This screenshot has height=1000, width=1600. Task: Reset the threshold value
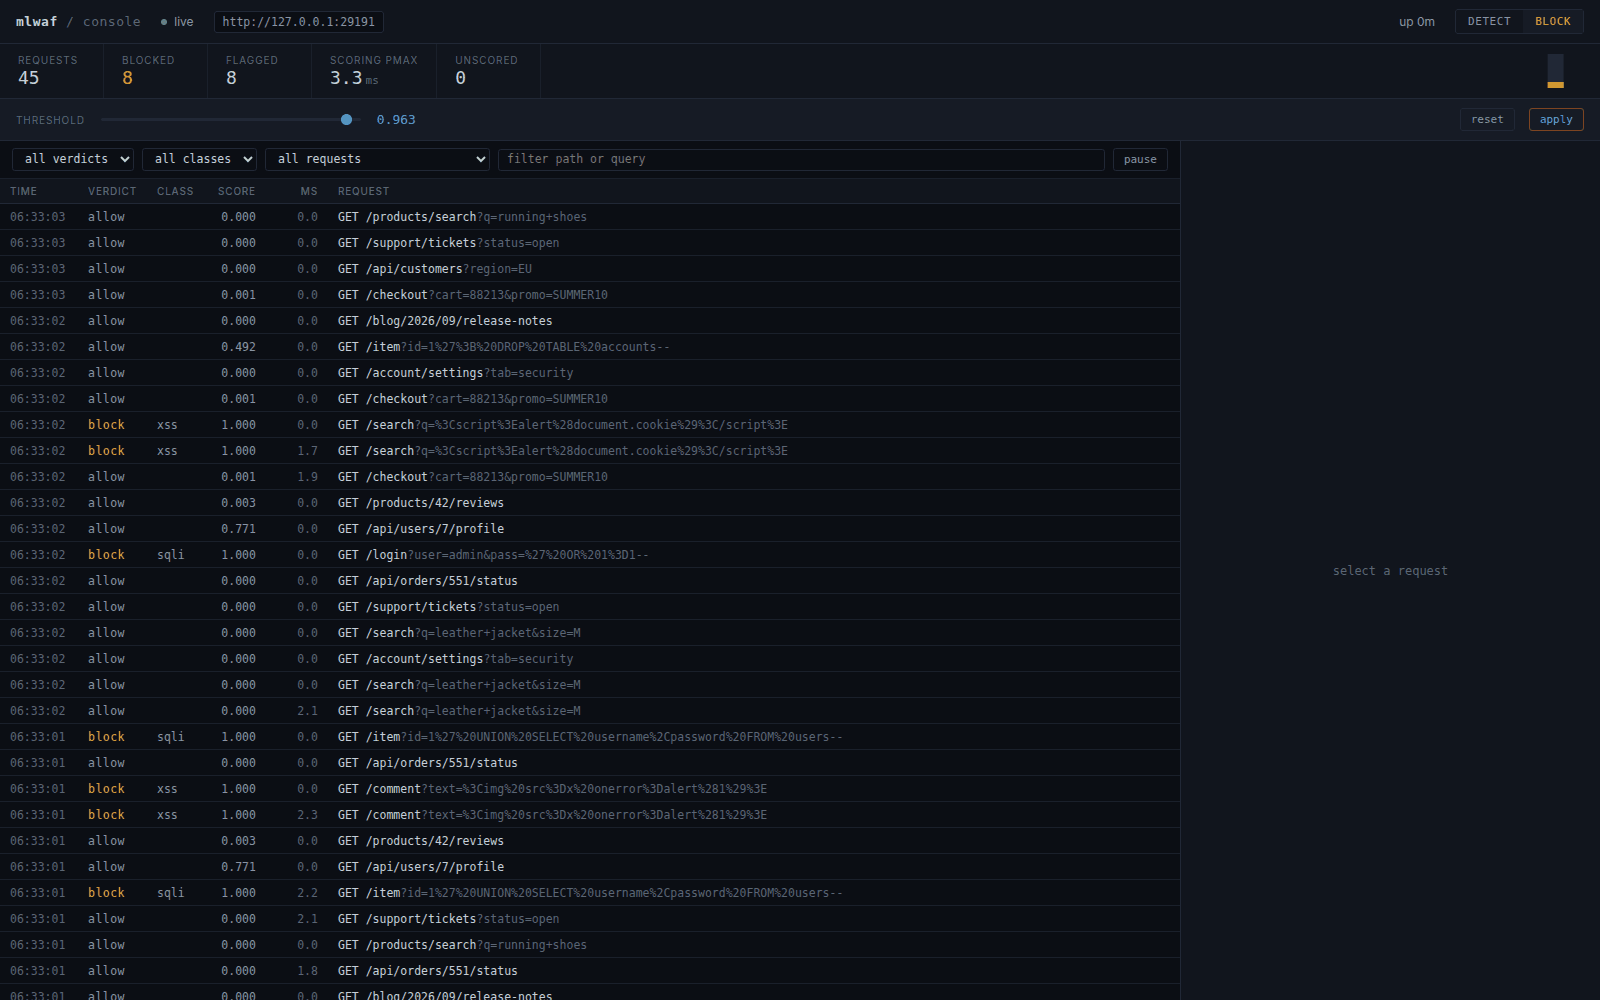tap(1487, 120)
